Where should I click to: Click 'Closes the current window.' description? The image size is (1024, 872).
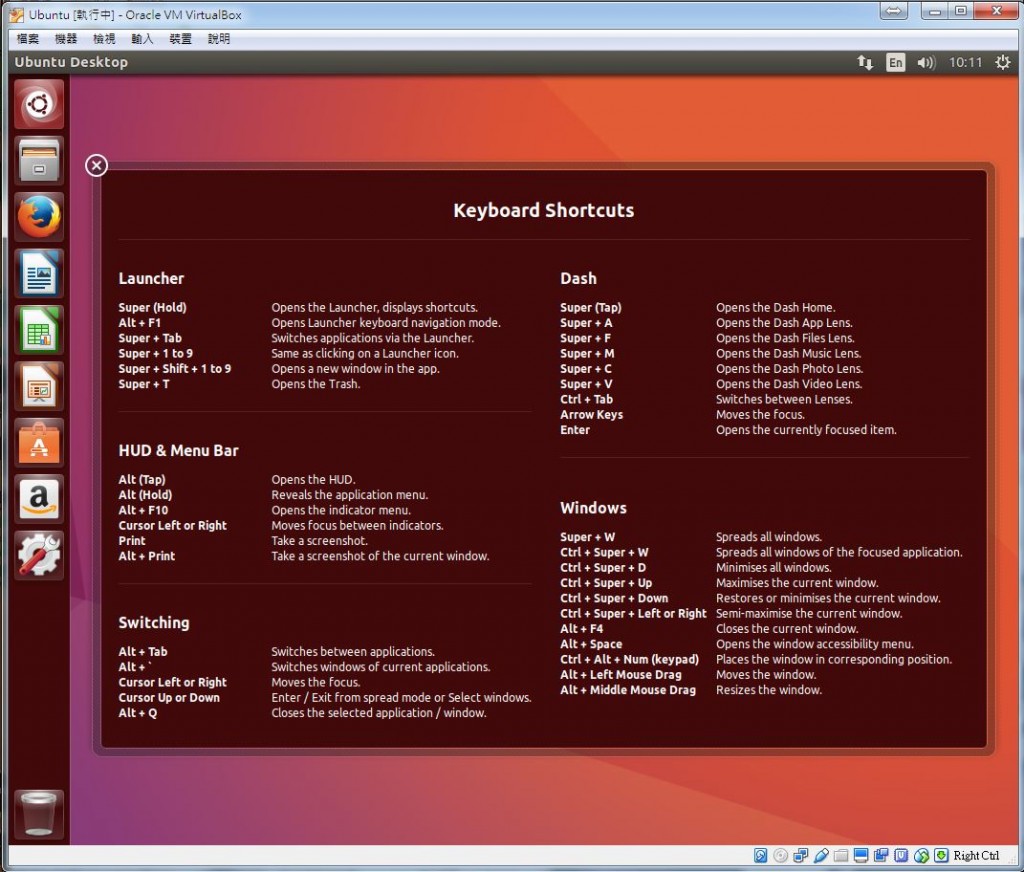[x=787, y=629]
